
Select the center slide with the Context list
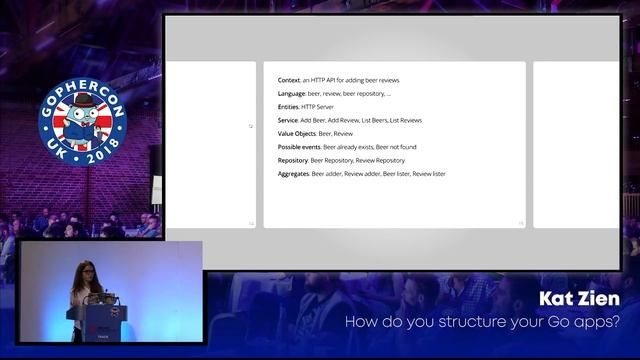(395, 144)
